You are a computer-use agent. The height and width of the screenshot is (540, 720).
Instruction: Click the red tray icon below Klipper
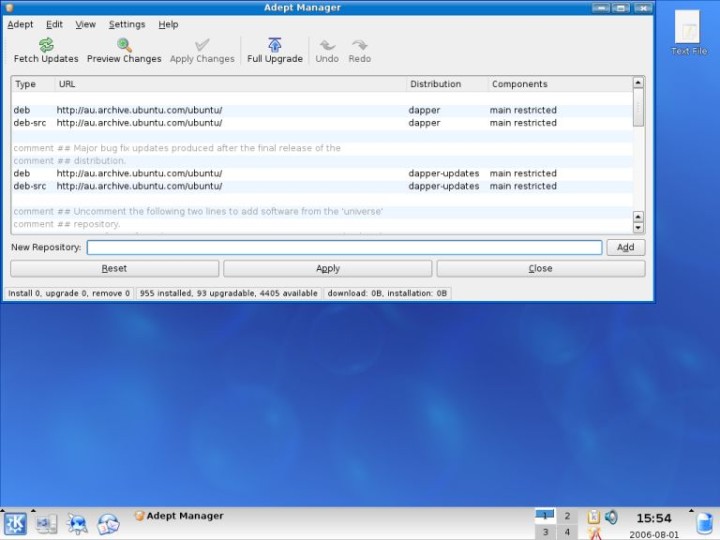click(594, 533)
